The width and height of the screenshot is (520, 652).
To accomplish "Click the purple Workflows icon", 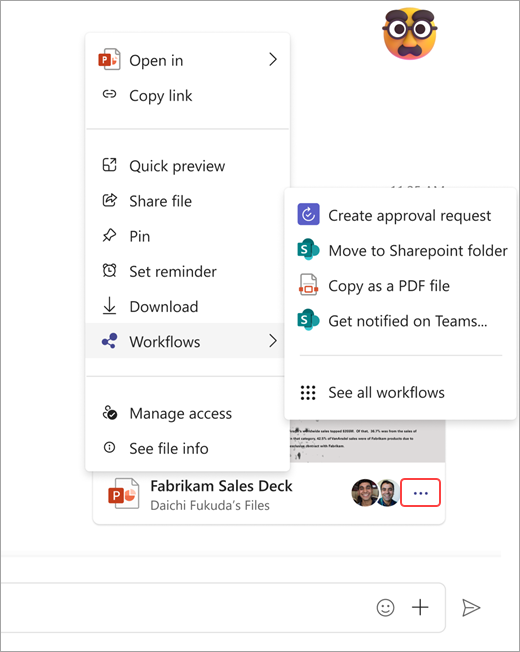I will 109,341.
